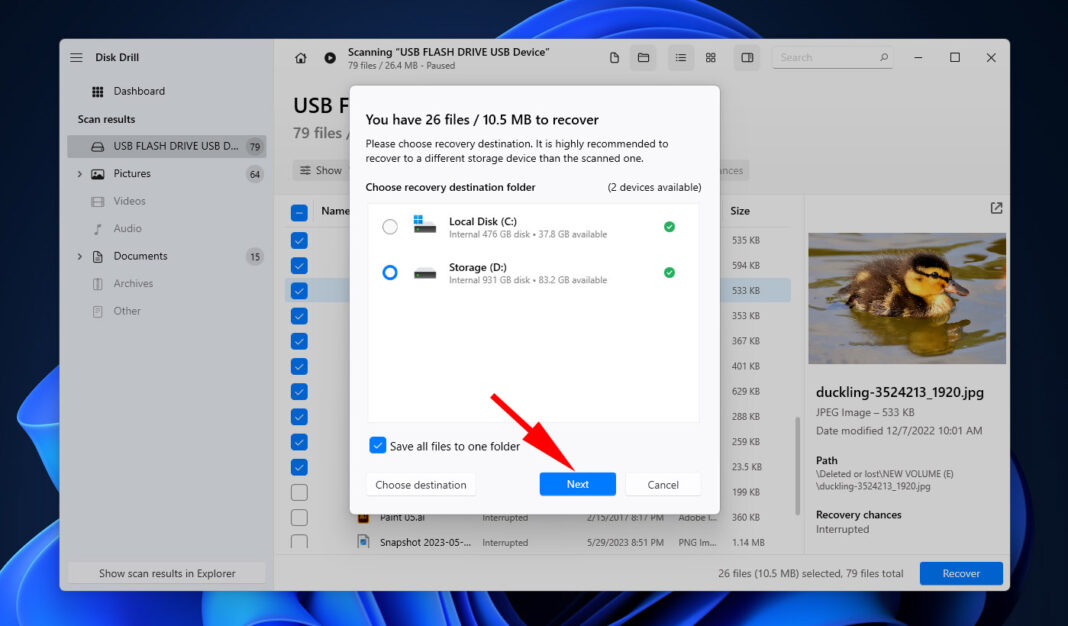The image size is (1068, 626).
Task: Click the 23.5 KB size cell
Action: tap(747, 467)
